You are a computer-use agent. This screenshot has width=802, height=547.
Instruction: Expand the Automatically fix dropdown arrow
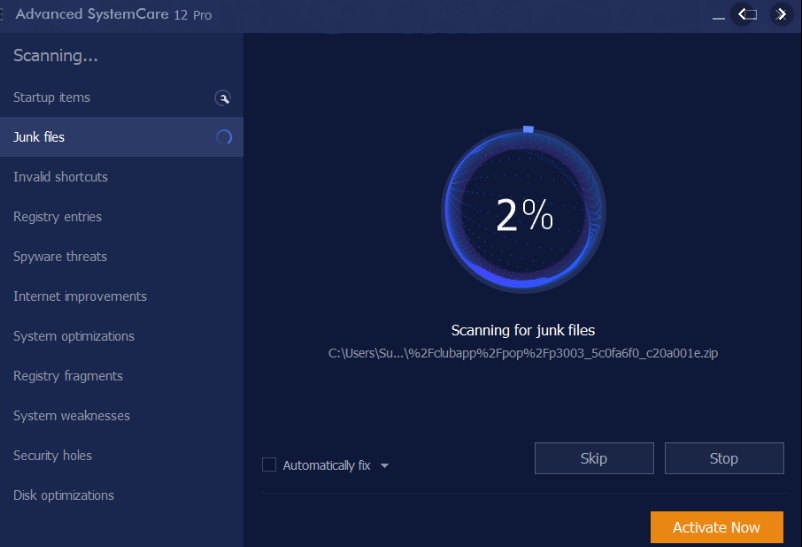point(385,466)
